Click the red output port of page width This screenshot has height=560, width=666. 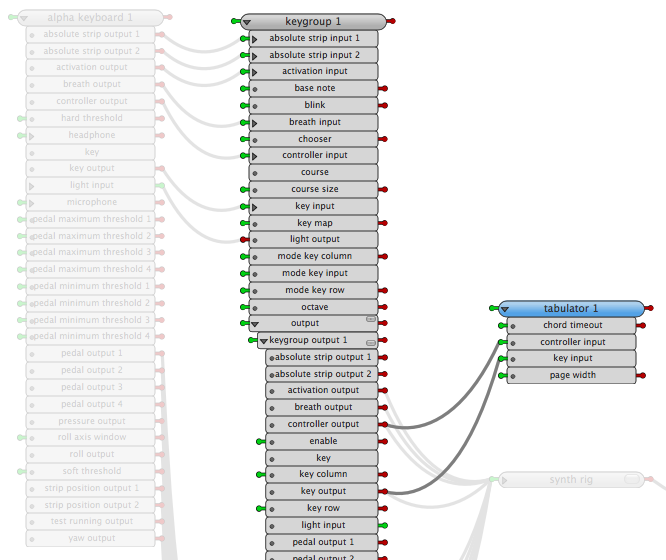point(641,376)
